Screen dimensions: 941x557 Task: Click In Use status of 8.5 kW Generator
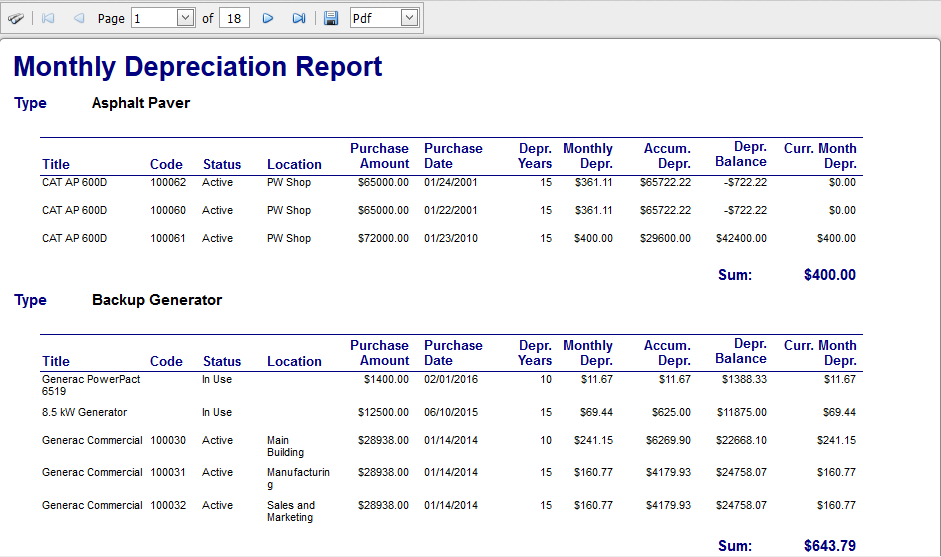point(217,413)
